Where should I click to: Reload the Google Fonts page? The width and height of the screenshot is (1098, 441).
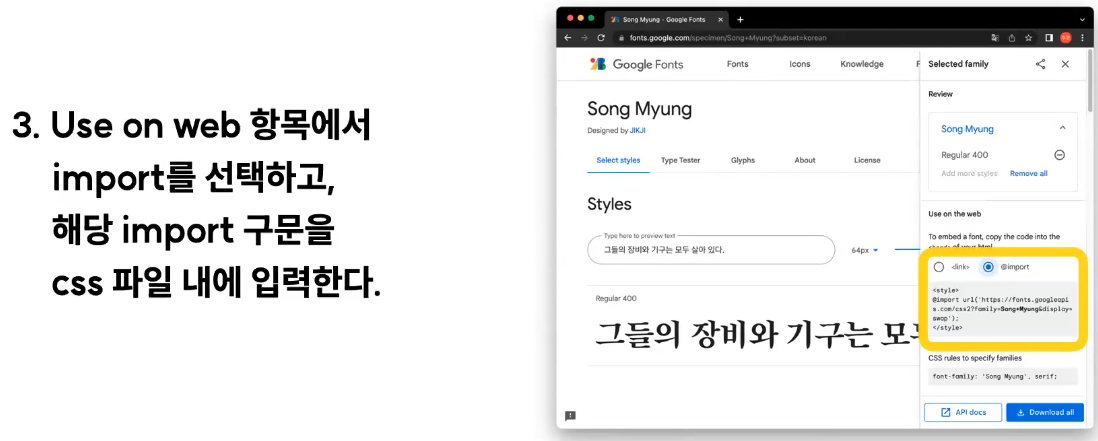point(601,38)
